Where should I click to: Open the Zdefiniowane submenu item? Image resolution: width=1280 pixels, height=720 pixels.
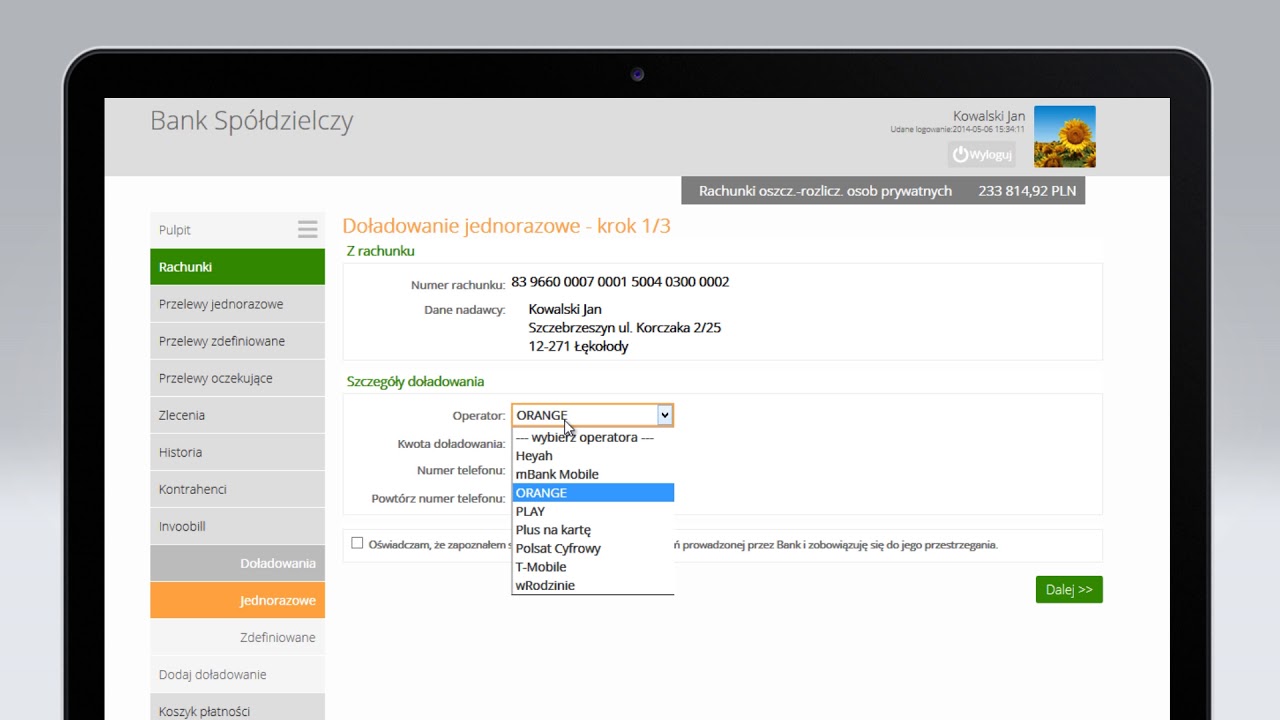[237, 637]
